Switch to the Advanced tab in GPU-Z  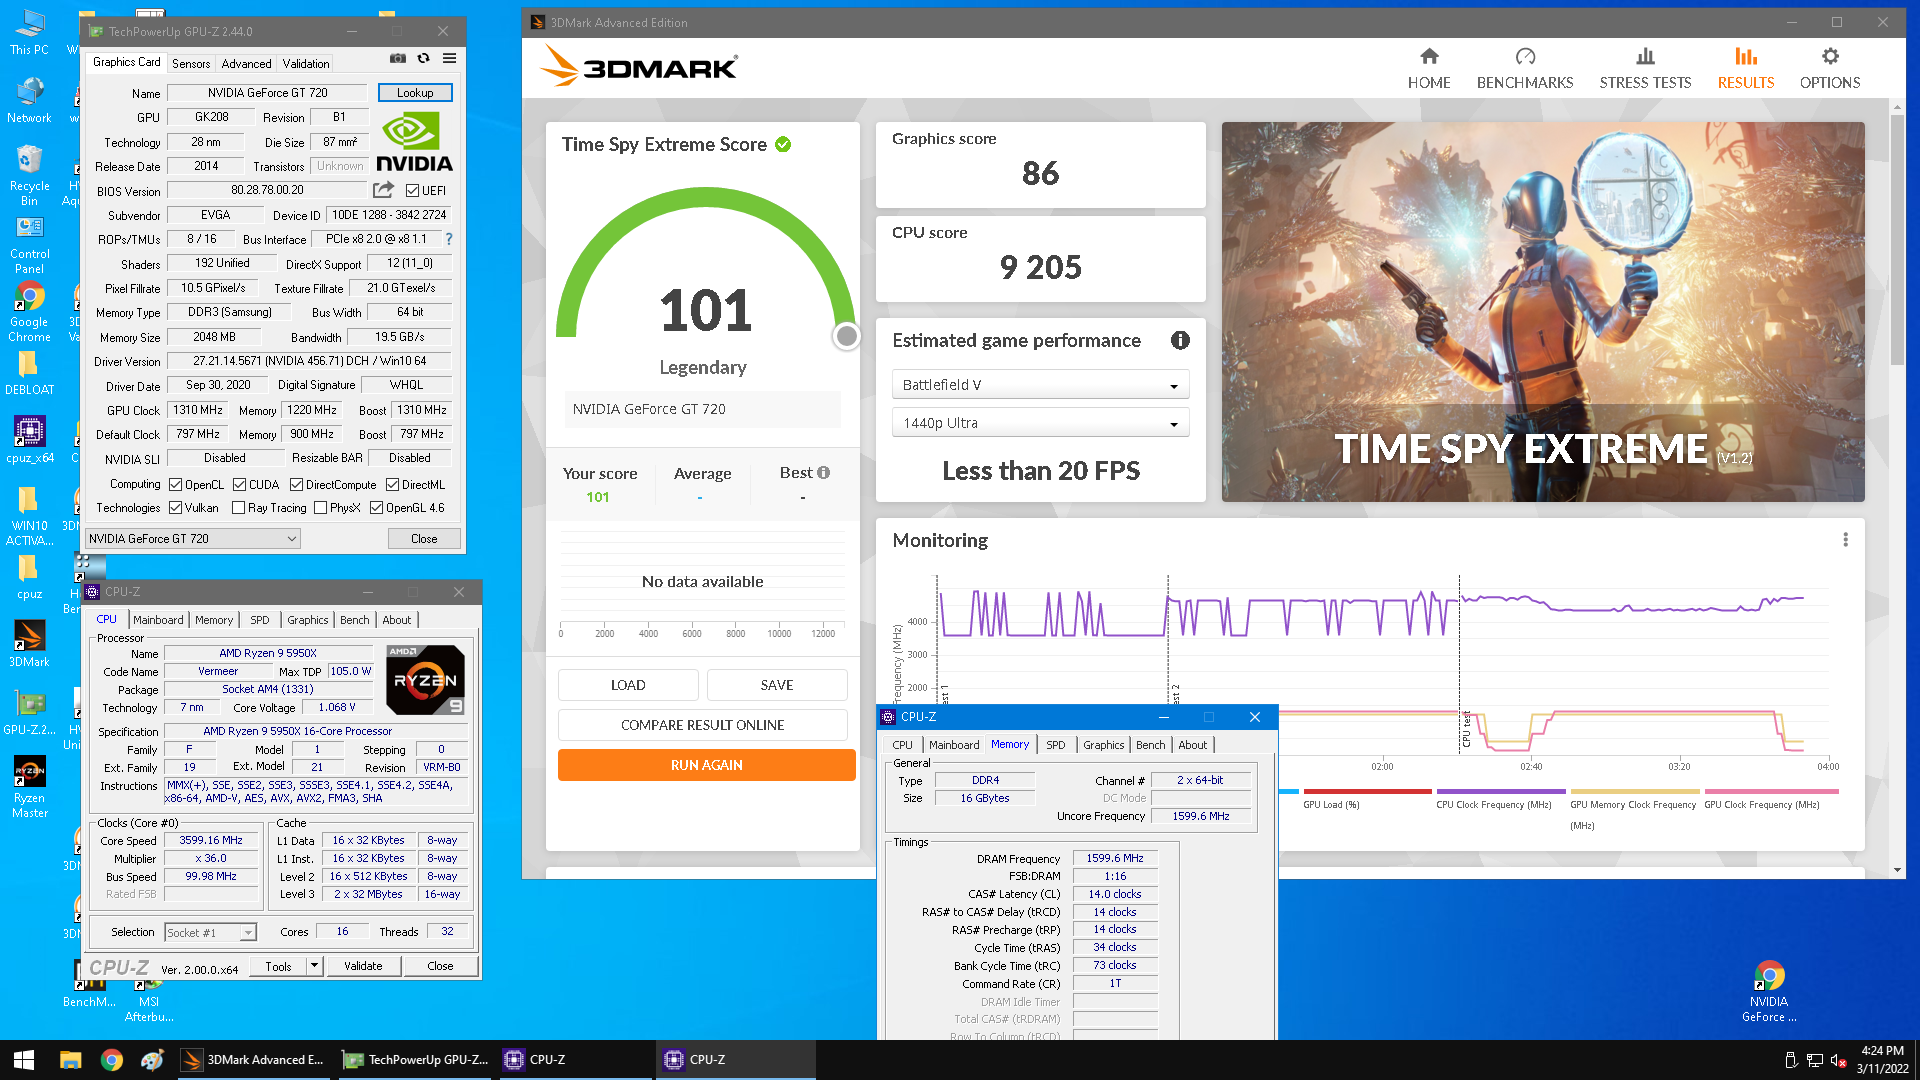pyautogui.click(x=246, y=63)
